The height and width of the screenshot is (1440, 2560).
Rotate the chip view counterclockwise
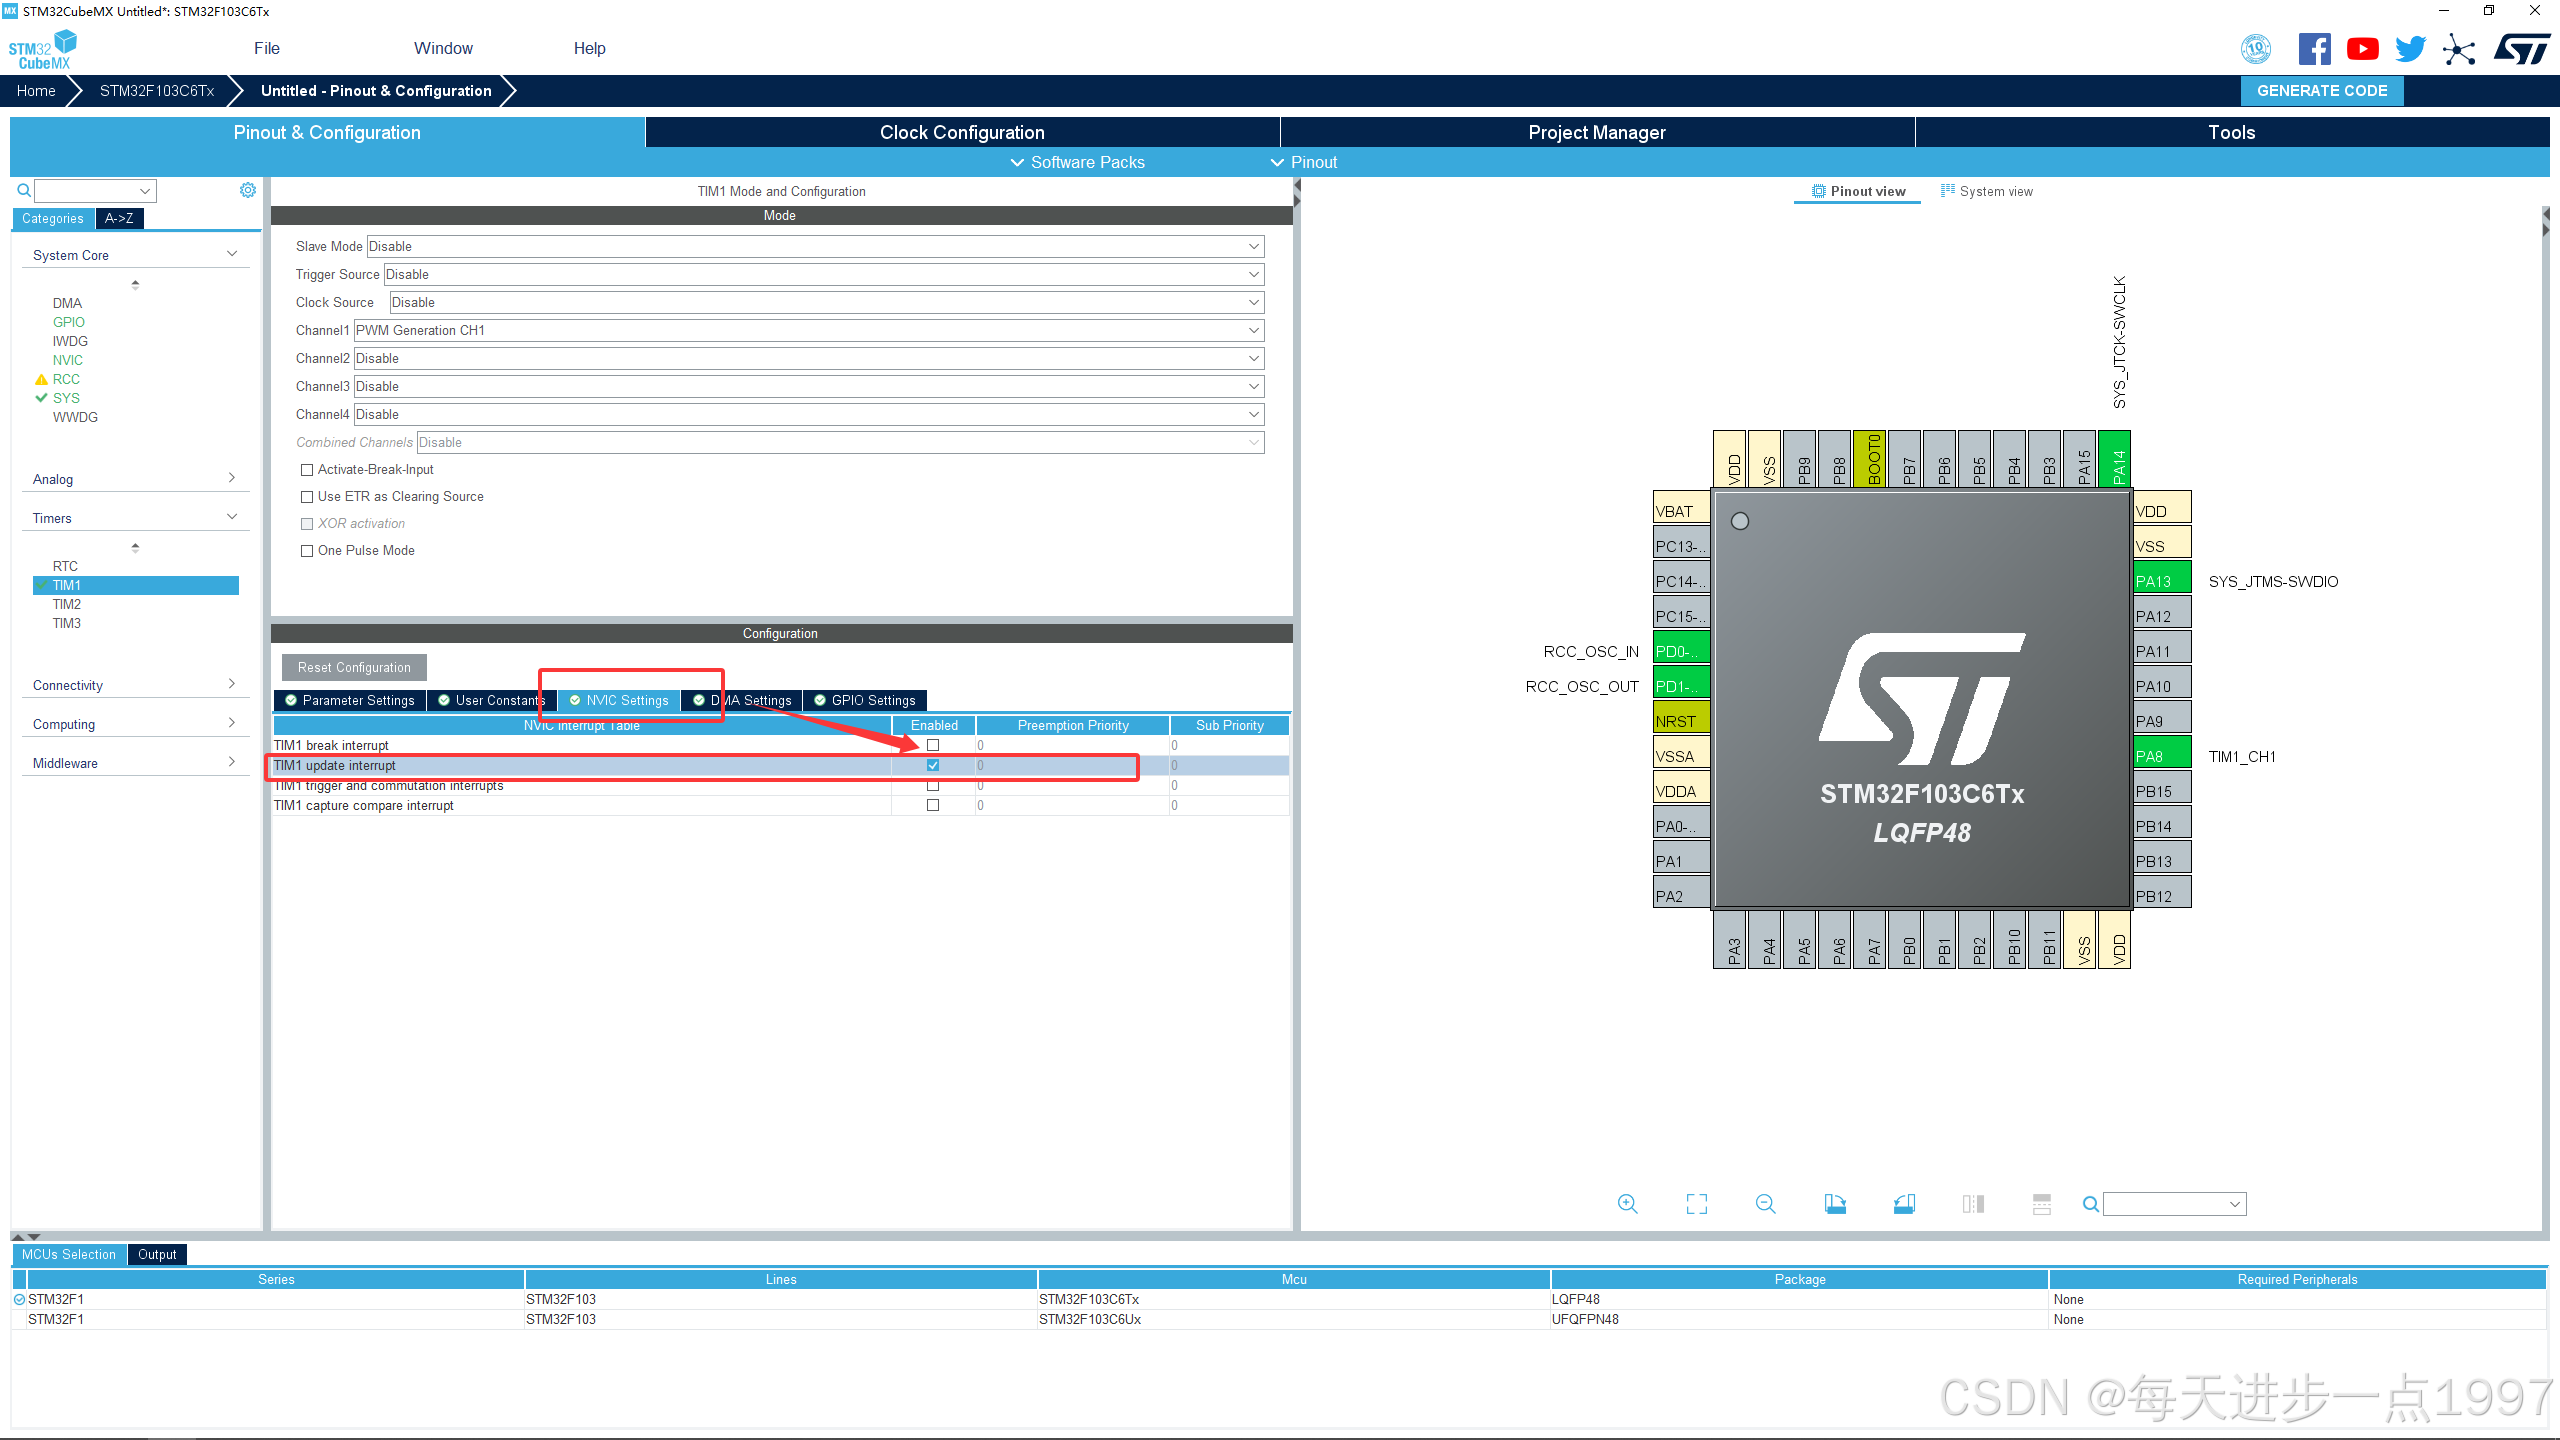(1902, 1203)
